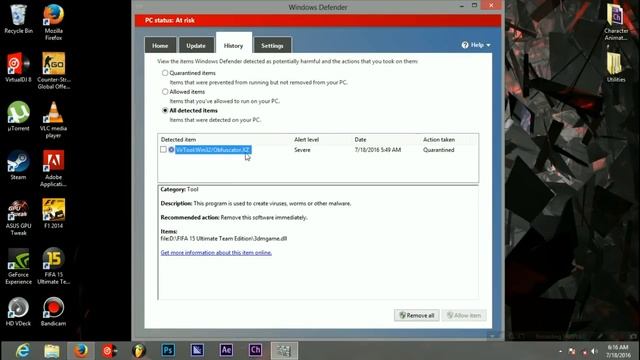
Task: Select the All detected items radio button
Action: 165,111
